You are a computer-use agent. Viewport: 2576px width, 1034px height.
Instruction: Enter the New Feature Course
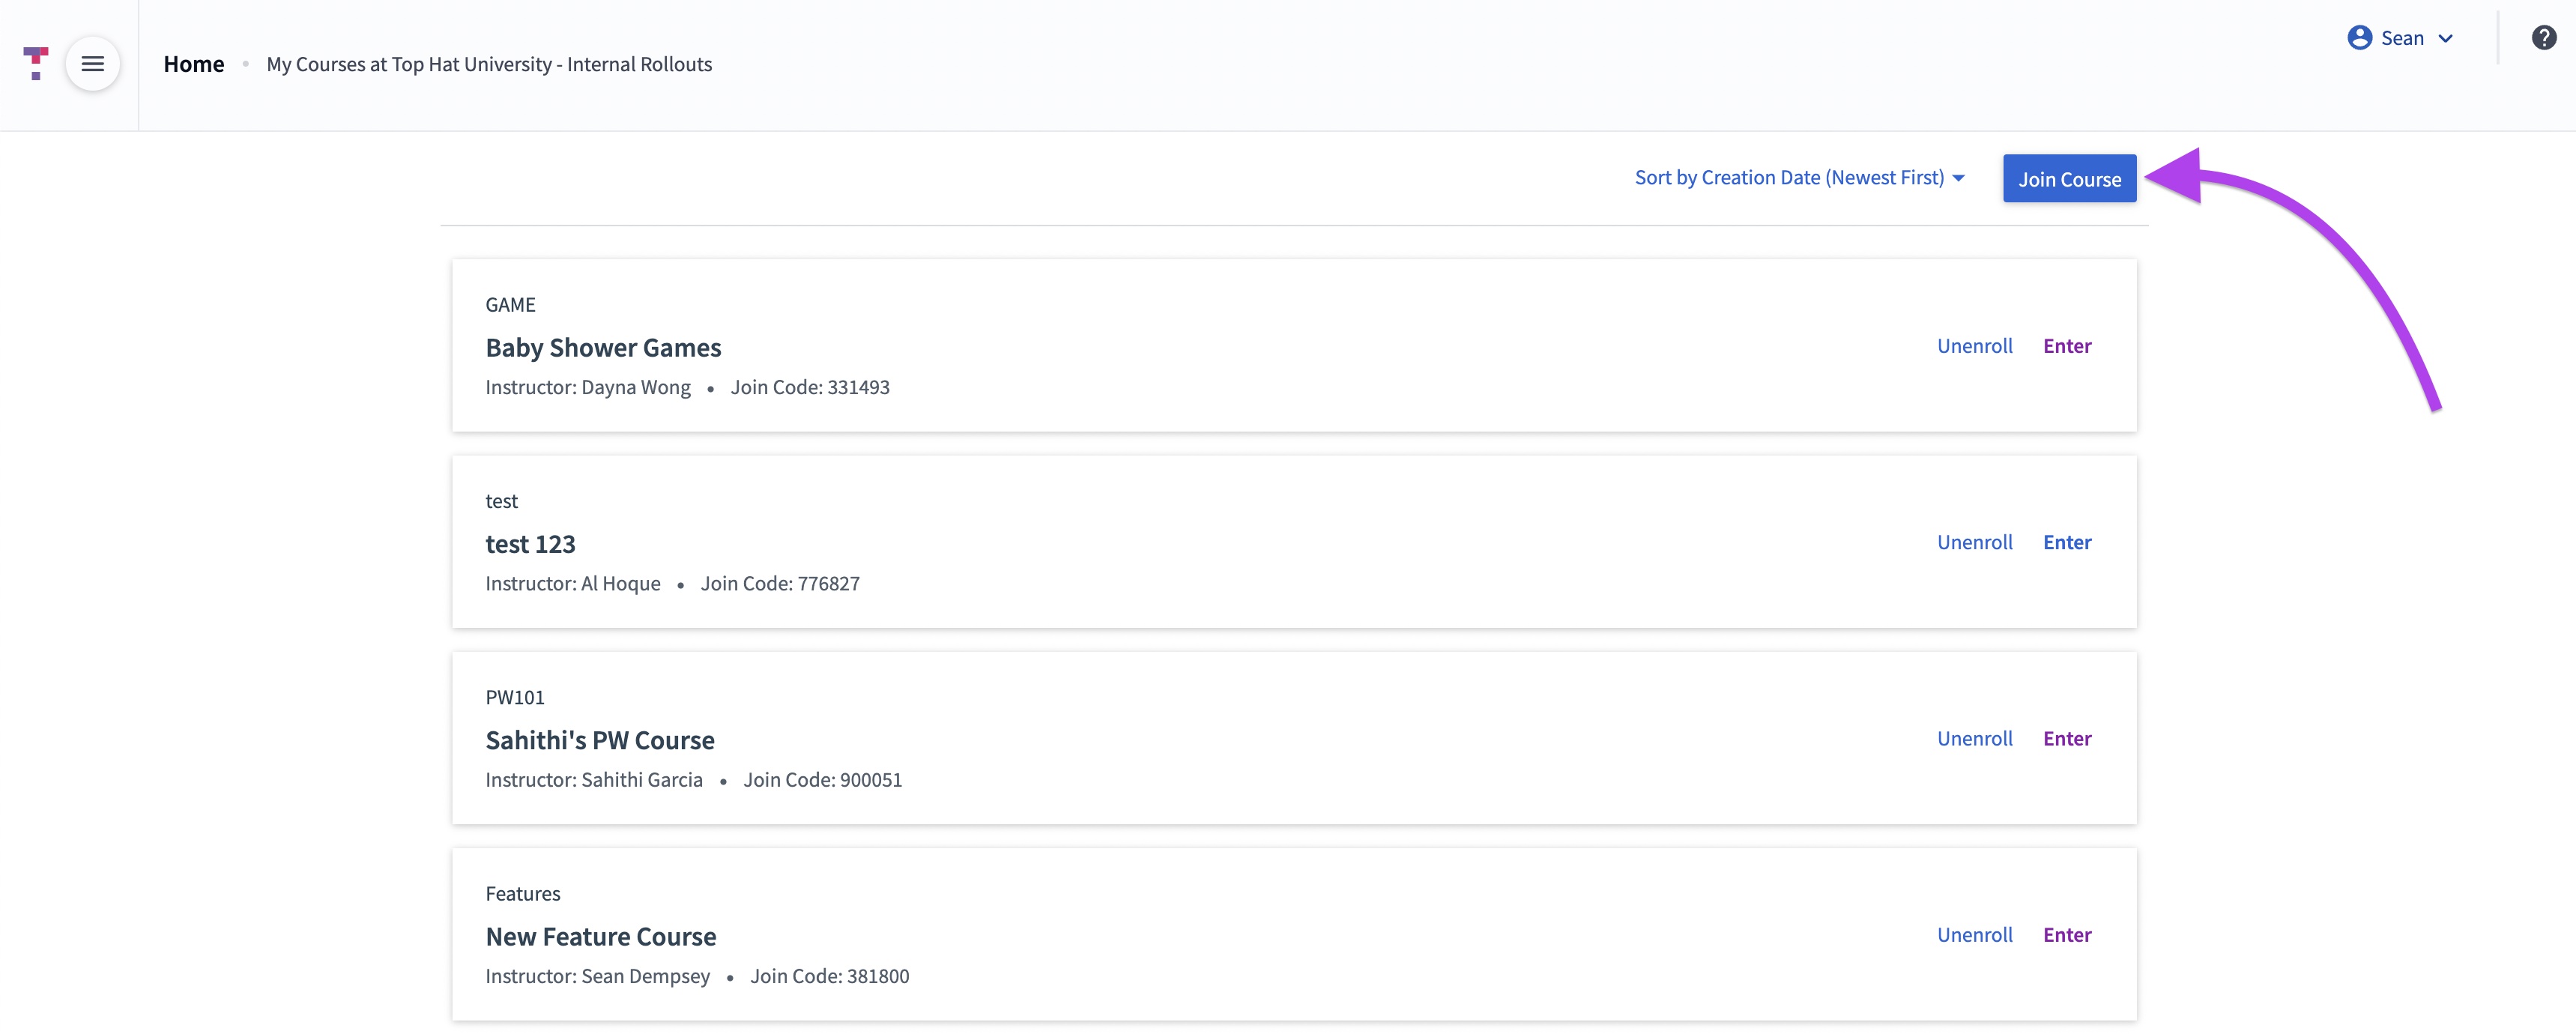(2067, 935)
